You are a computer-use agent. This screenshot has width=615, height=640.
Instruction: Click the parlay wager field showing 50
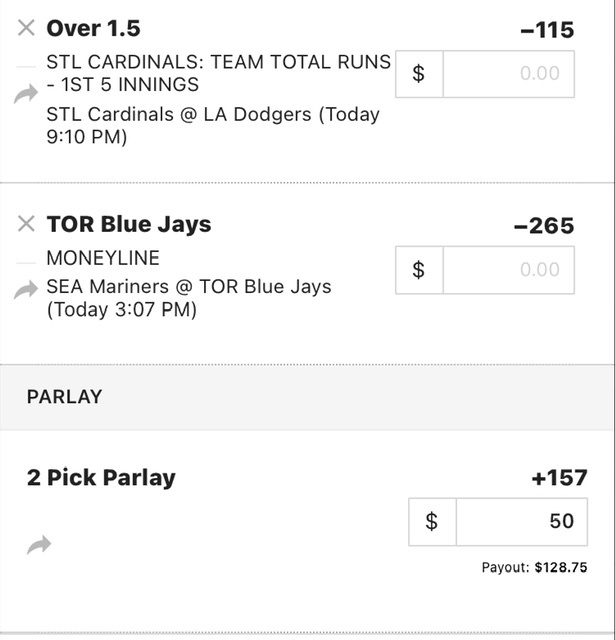coord(522,522)
